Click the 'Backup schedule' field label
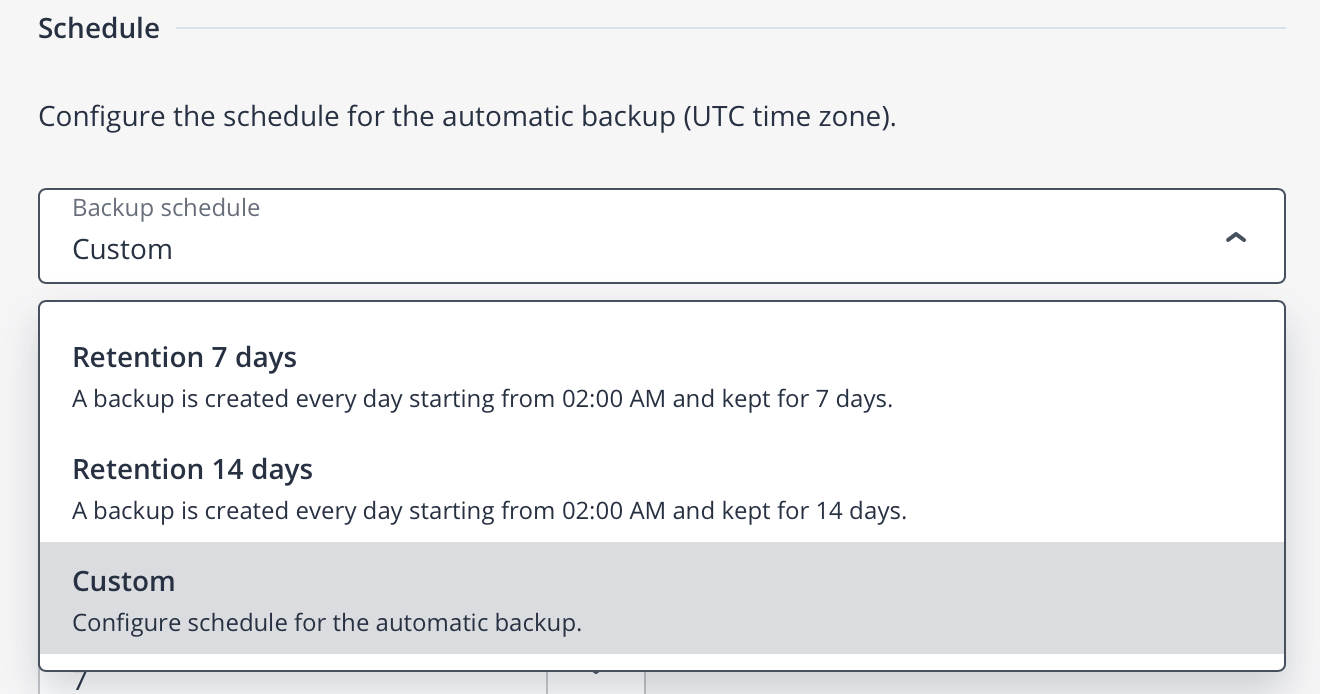This screenshot has height=694, width=1320. coord(166,208)
